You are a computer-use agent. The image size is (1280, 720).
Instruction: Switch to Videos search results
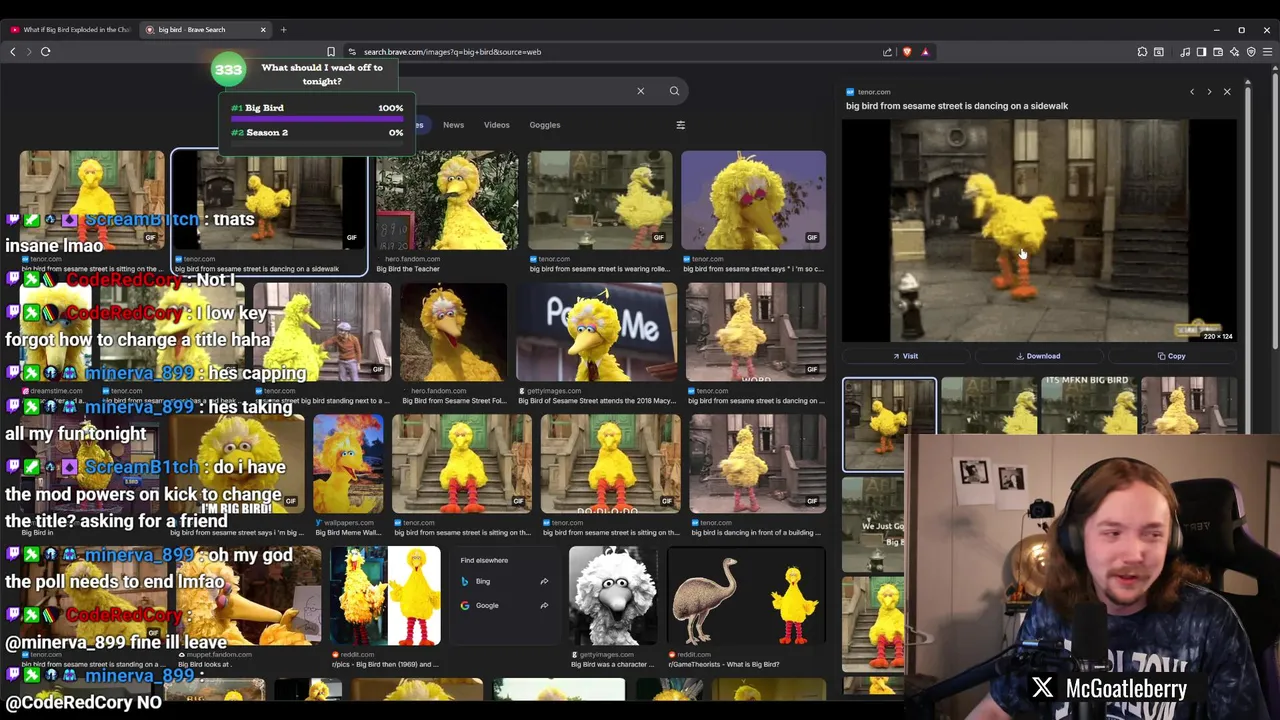496,125
